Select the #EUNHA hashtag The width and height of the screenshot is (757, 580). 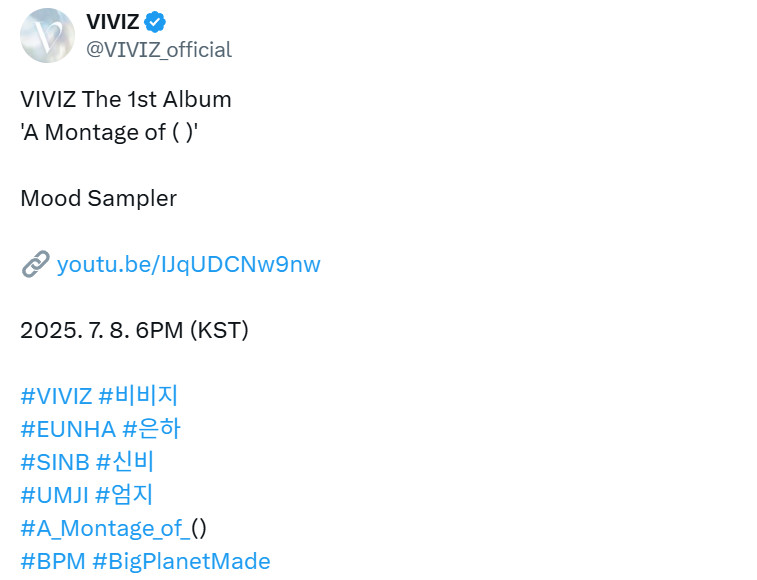(x=68, y=429)
